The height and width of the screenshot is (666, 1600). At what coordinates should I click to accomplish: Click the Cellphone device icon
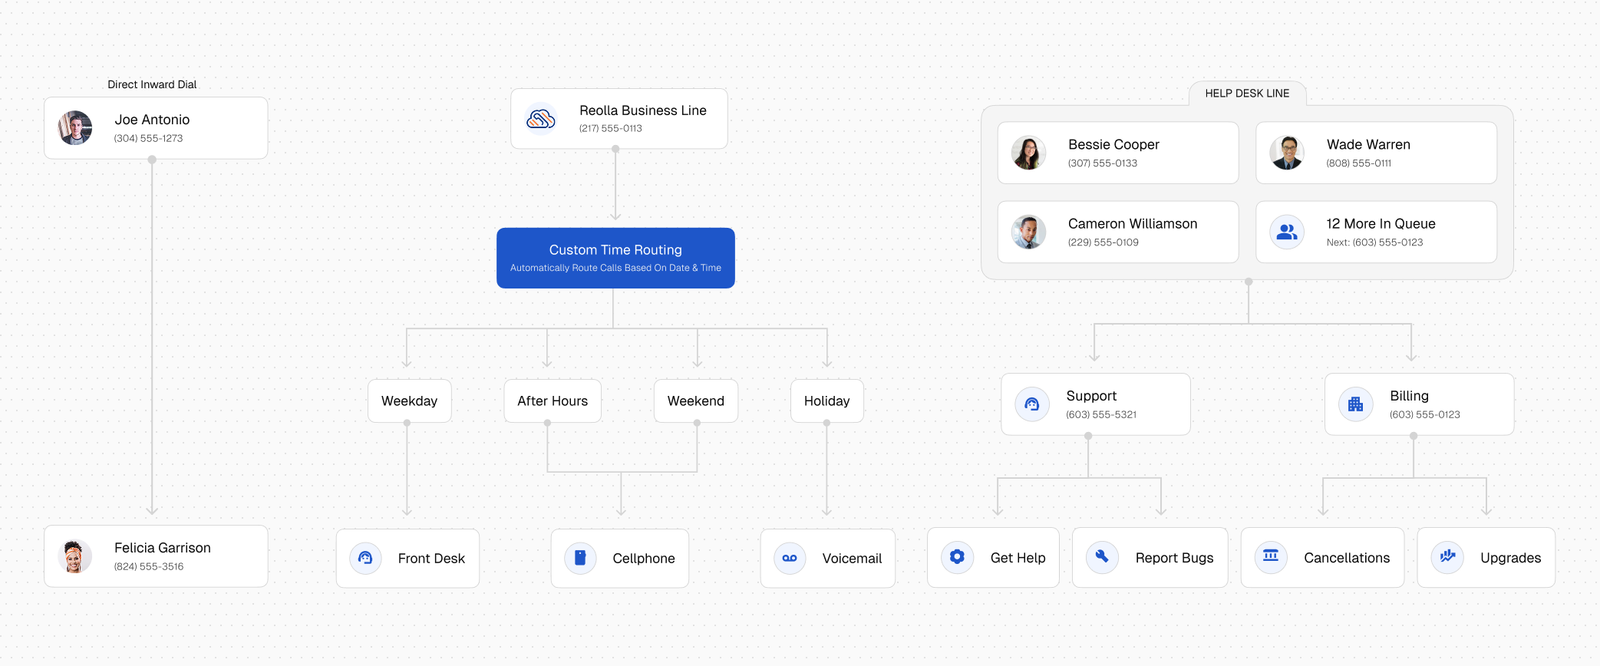coord(580,558)
